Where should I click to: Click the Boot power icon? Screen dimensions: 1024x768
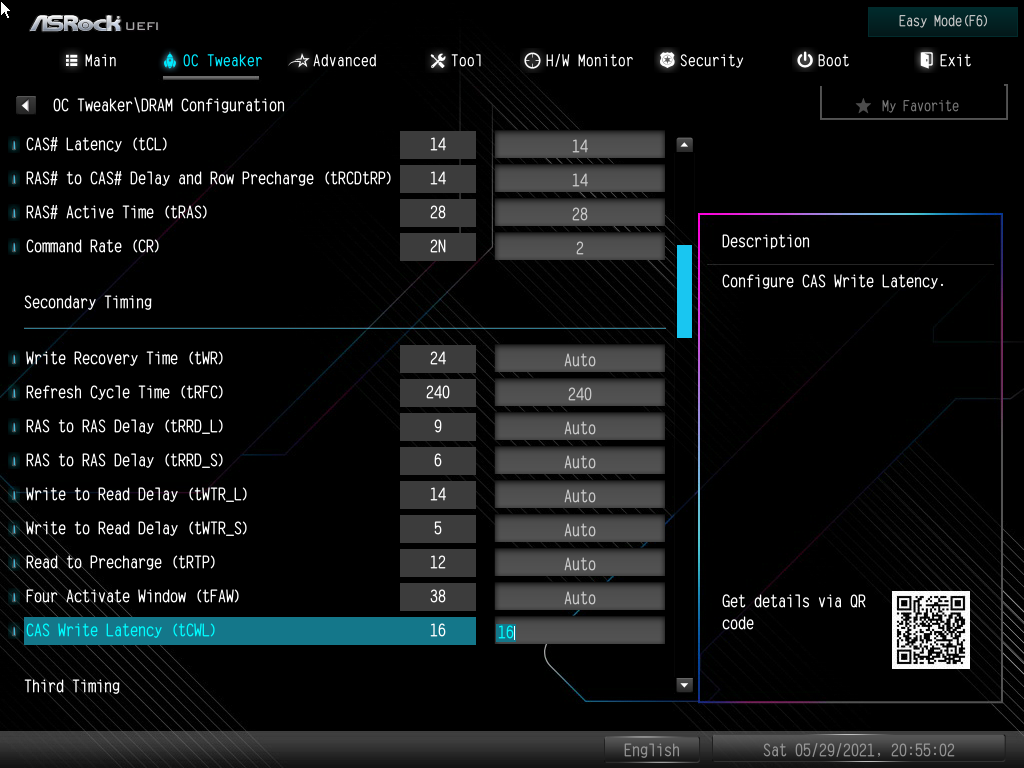pos(803,60)
